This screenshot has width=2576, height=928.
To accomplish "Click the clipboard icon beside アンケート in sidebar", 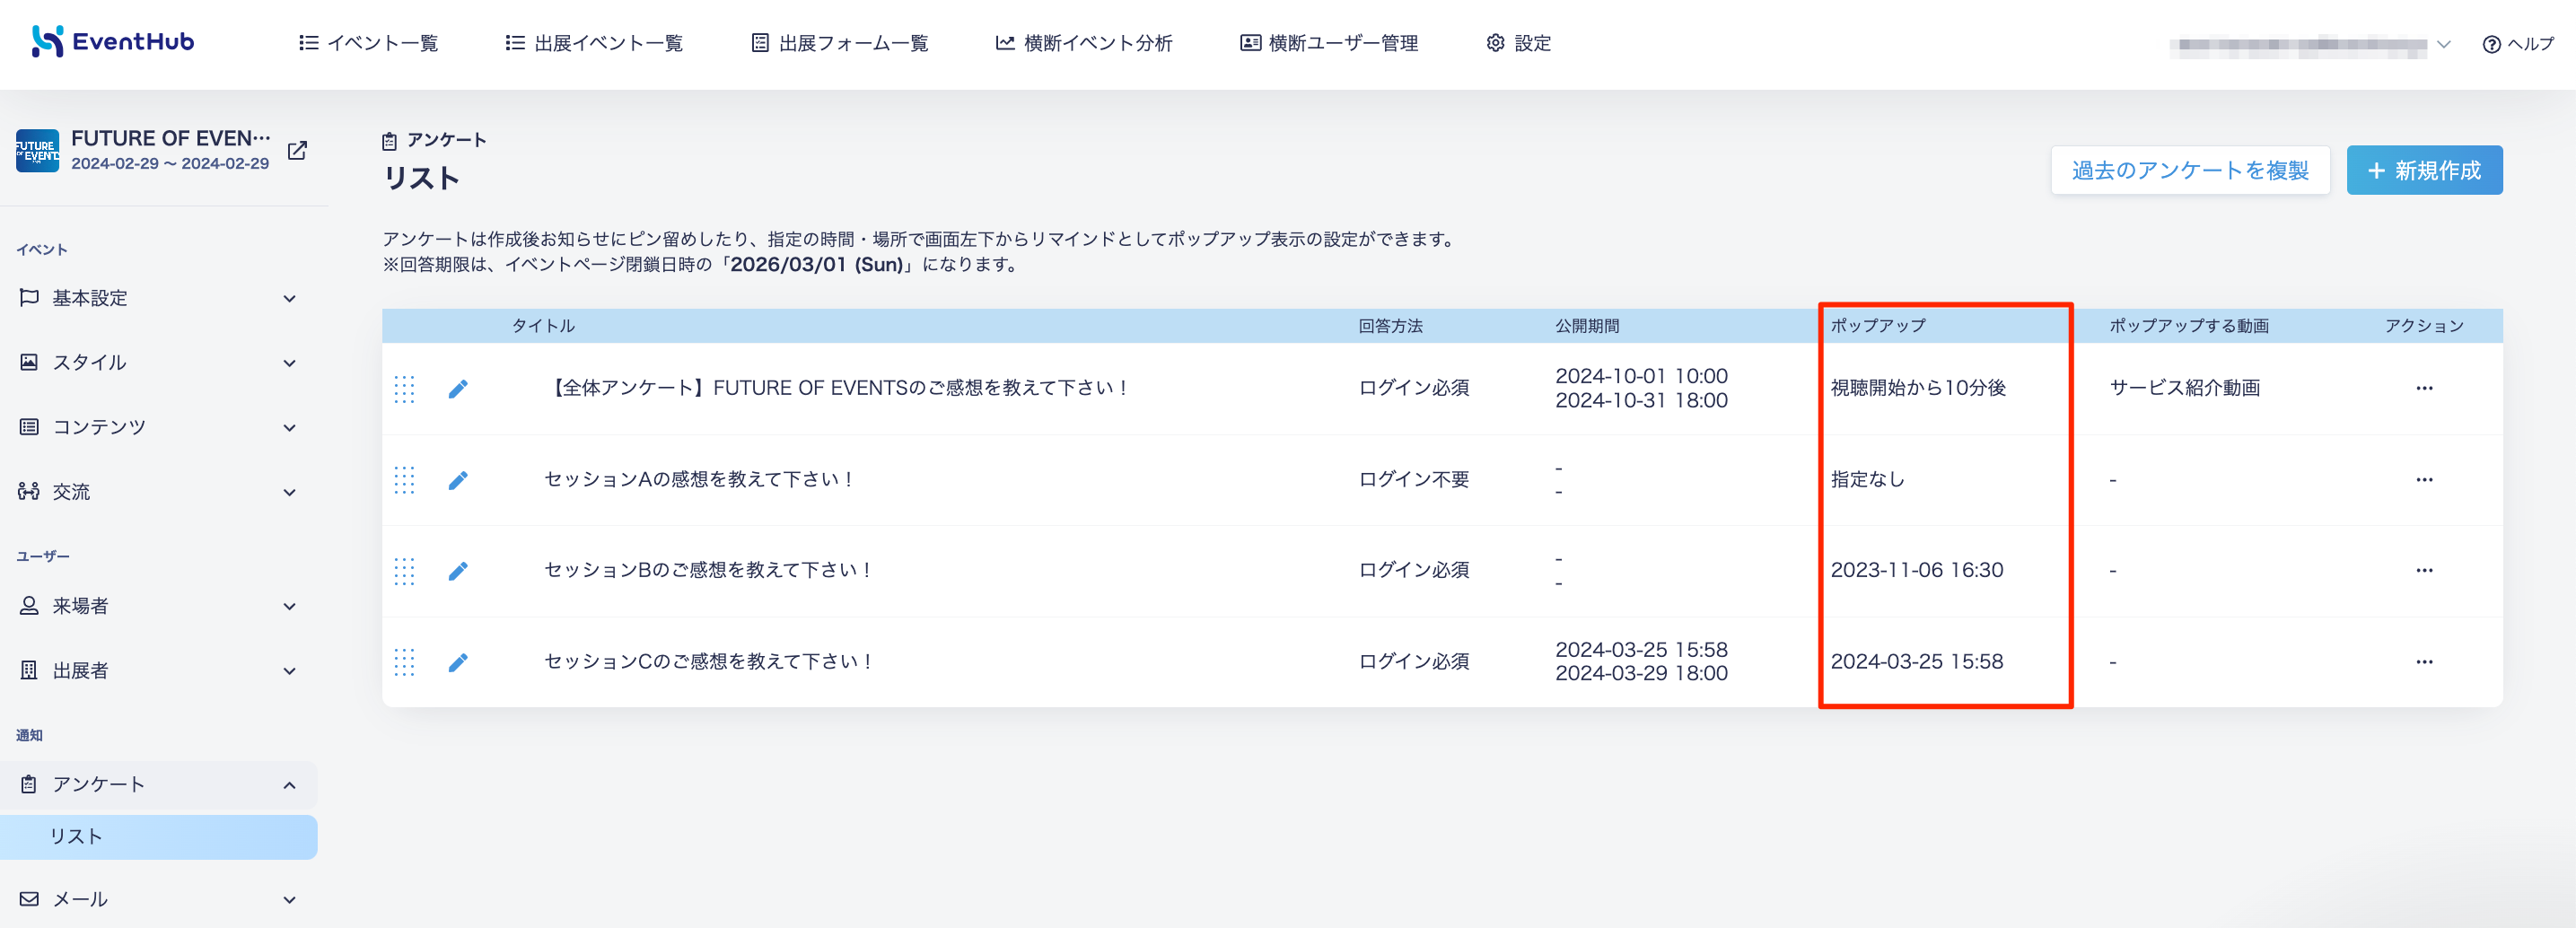I will (x=29, y=784).
